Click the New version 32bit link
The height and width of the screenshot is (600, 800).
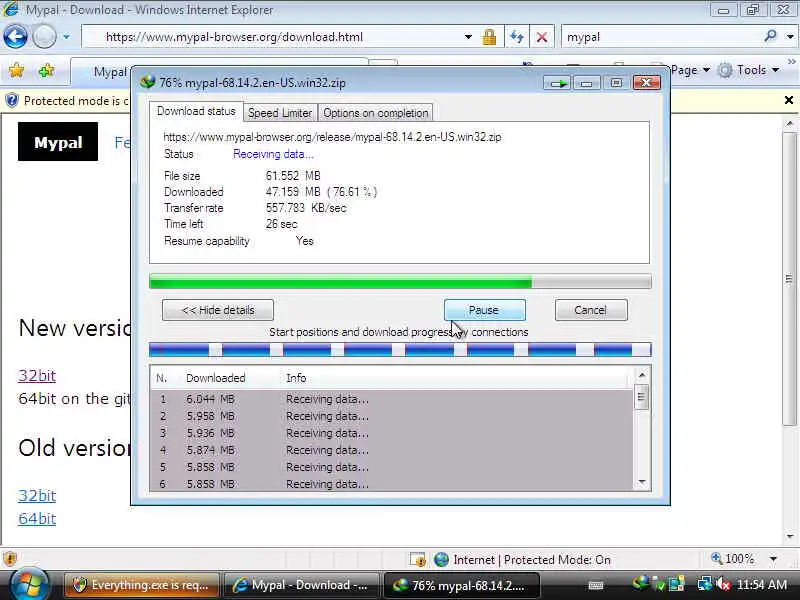click(37, 376)
